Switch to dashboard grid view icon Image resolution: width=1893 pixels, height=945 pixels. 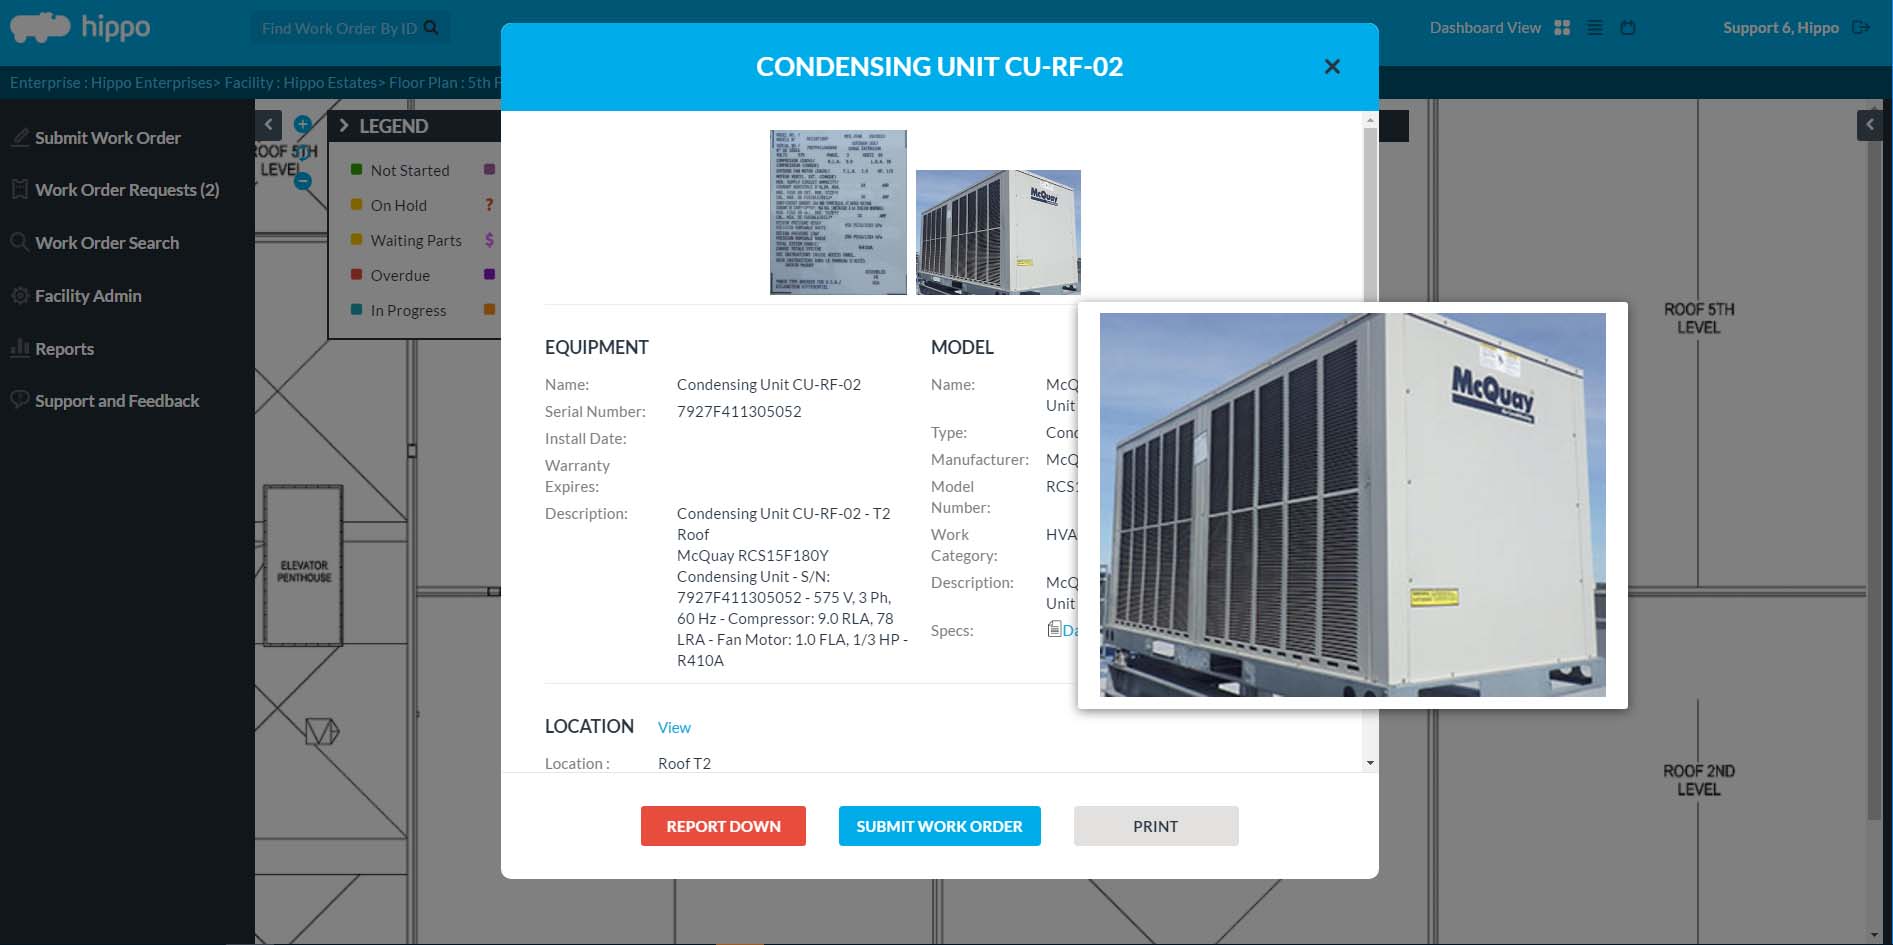click(x=1562, y=28)
